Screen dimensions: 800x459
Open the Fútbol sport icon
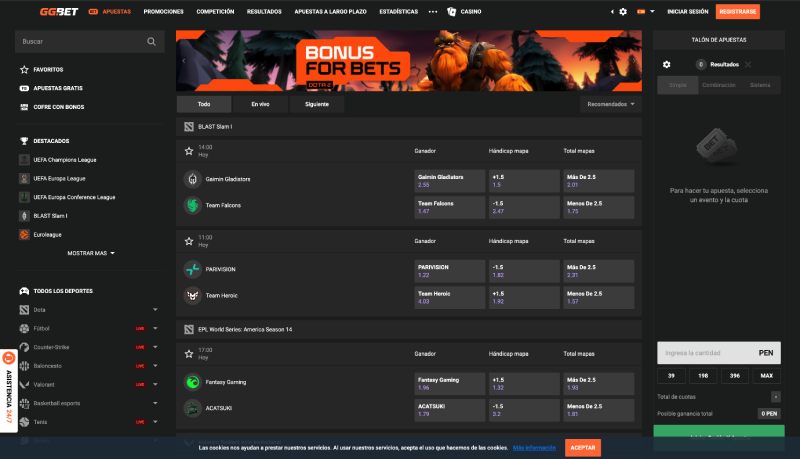pos(24,328)
